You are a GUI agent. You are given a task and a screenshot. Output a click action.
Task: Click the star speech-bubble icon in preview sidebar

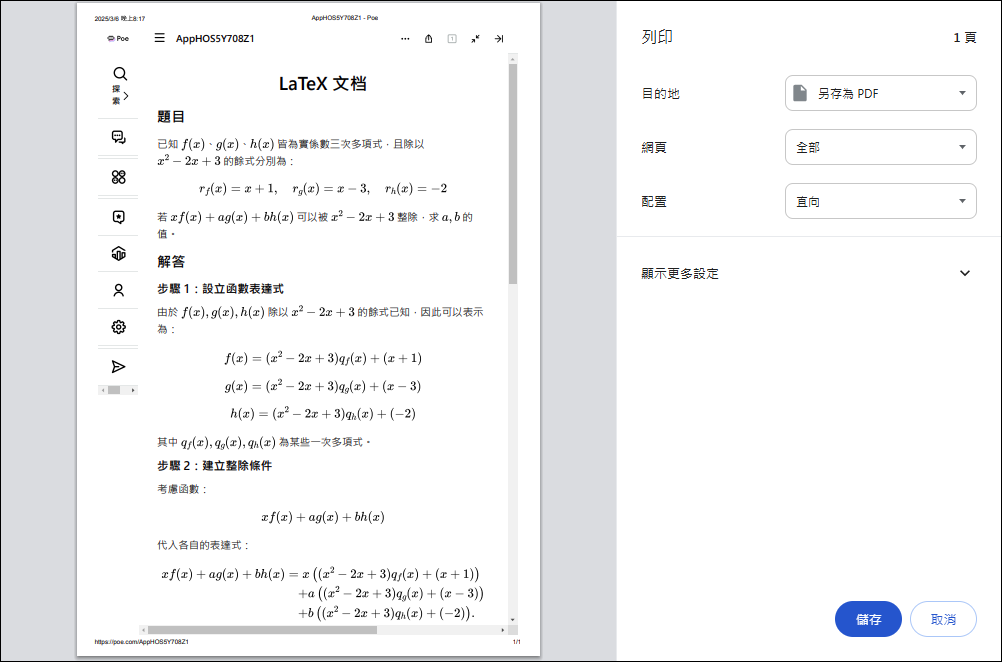pos(118,217)
